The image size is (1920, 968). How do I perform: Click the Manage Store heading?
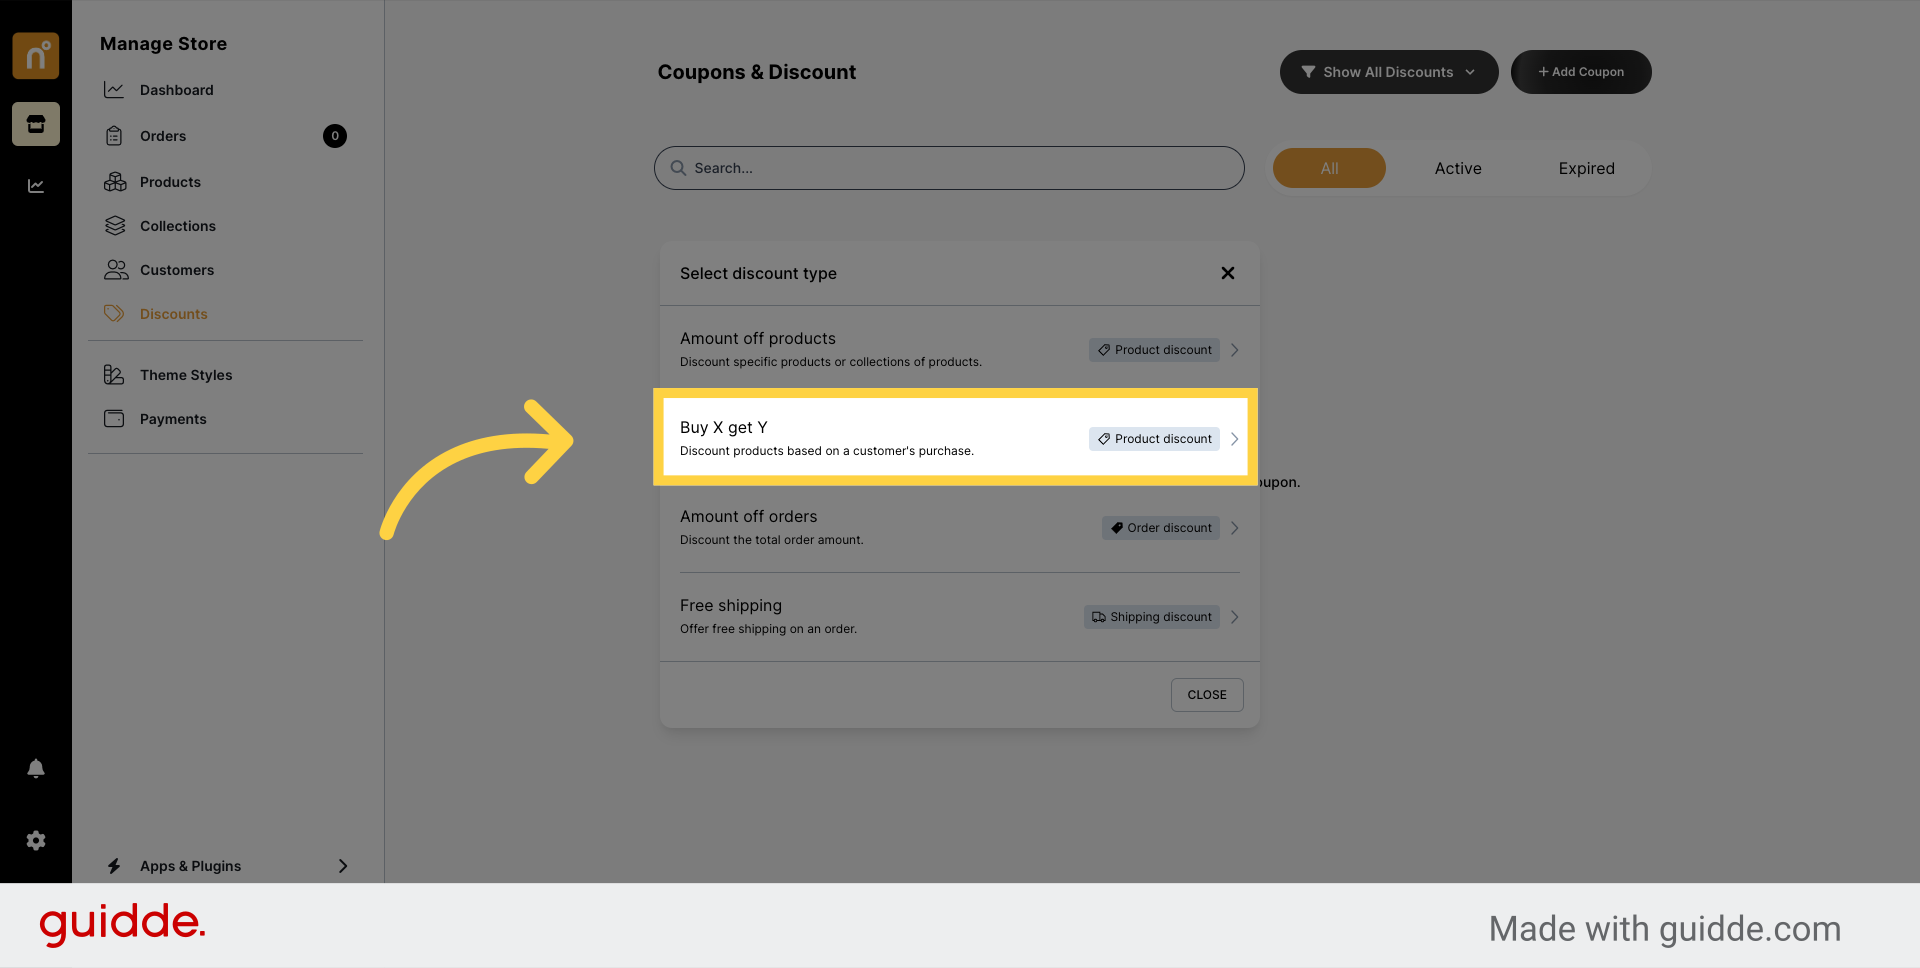163,44
